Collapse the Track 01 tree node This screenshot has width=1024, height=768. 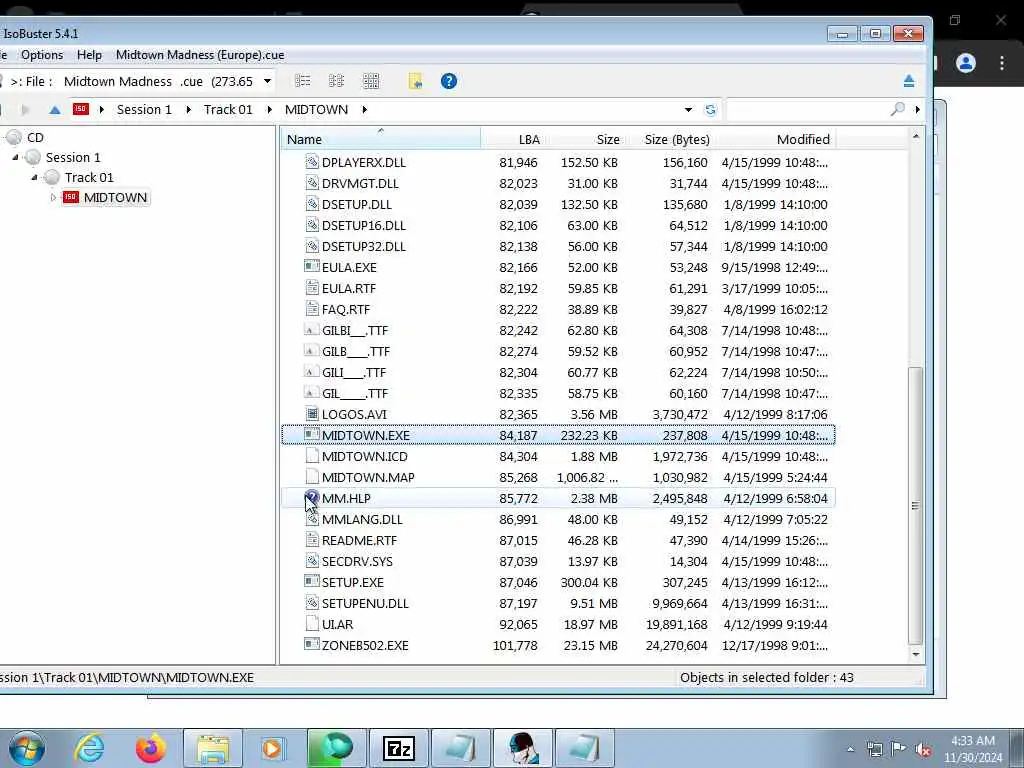[x=34, y=178]
